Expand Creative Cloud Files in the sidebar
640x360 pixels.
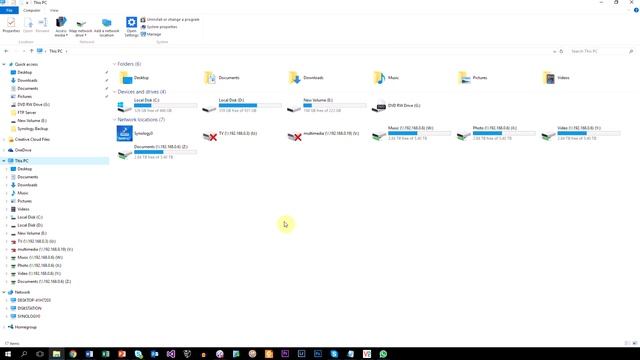click(4, 140)
